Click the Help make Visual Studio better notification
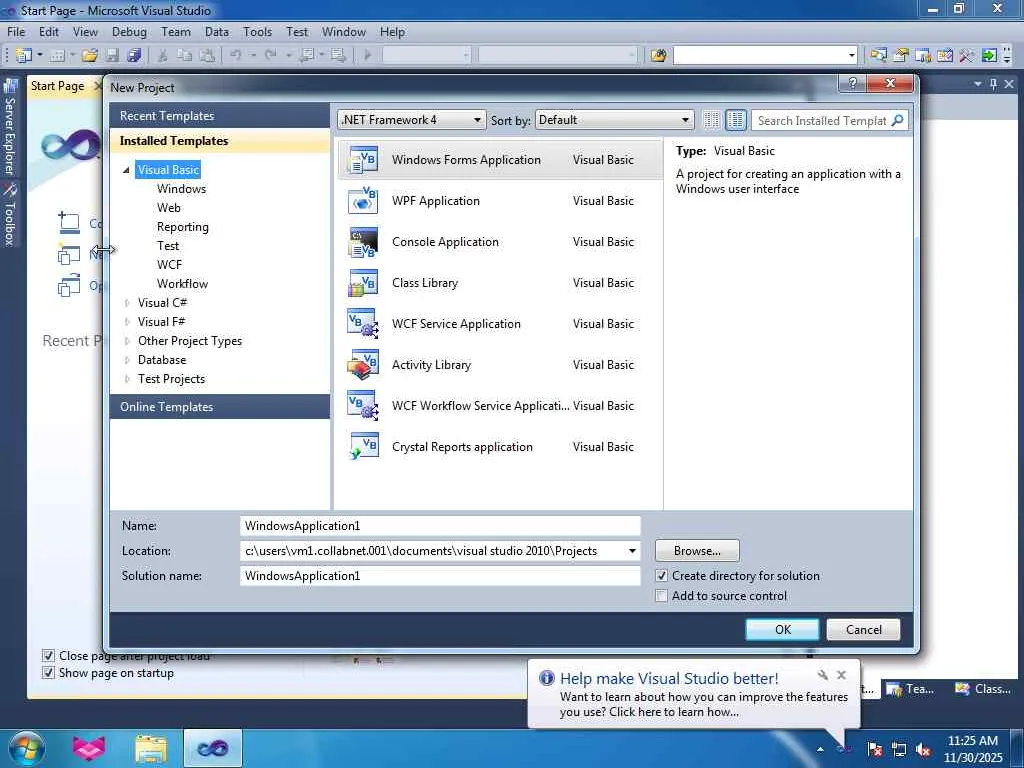The width and height of the screenshot is (1024, 768). pyautogui.click(x=694, y=696)
